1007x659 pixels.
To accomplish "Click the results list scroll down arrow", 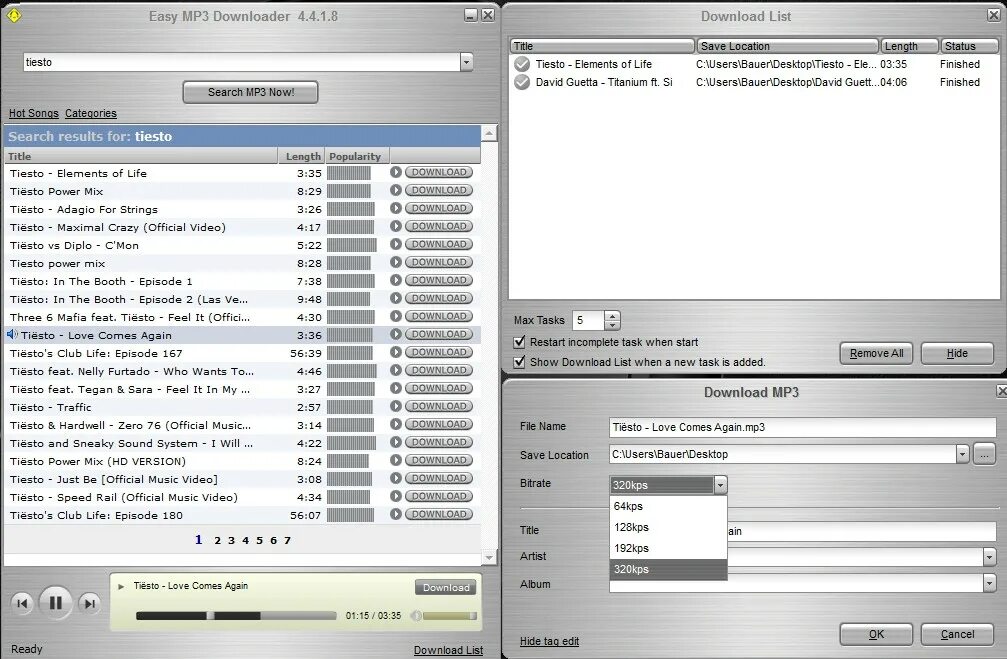I will [x=489, y=558].
